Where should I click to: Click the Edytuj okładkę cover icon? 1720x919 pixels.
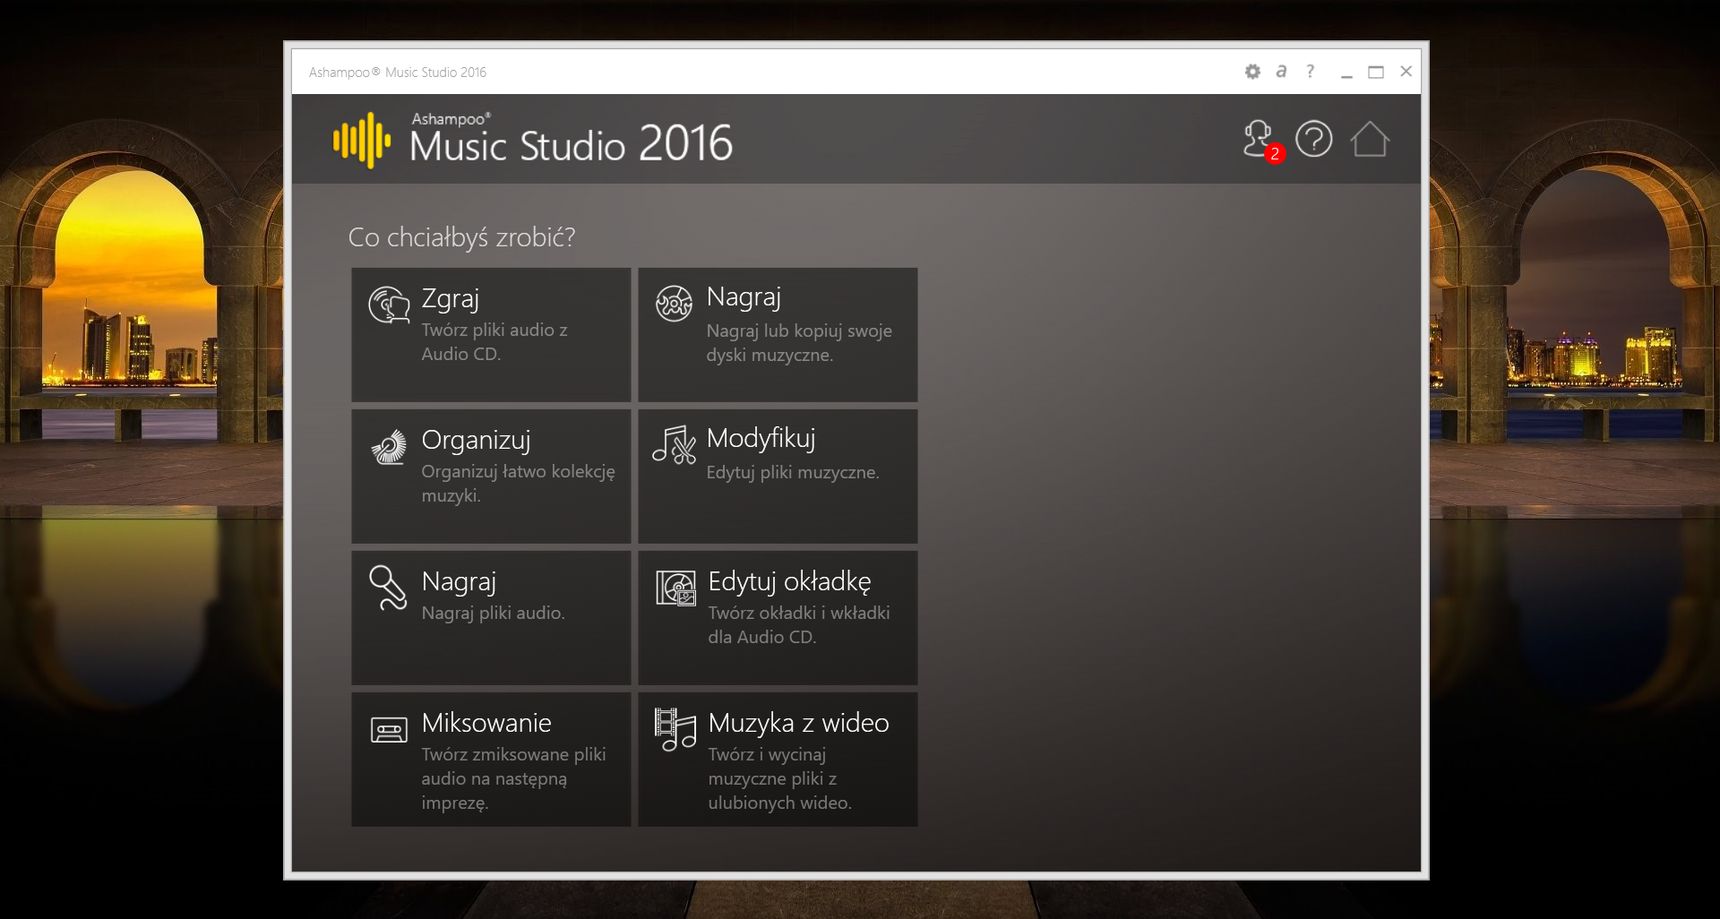[x=676, y=588]
